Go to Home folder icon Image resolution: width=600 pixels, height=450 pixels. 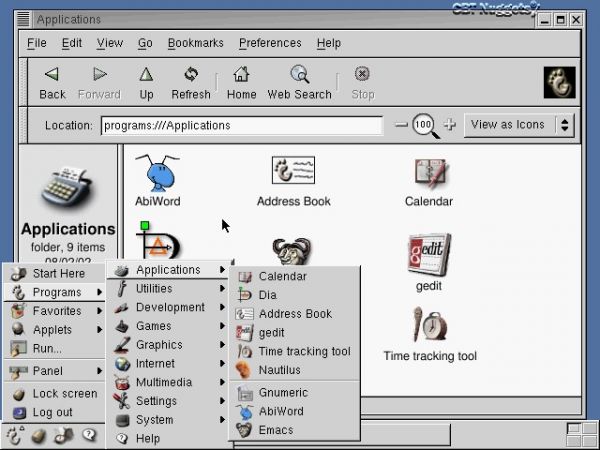pyautogui.click(x=241, y=74)
